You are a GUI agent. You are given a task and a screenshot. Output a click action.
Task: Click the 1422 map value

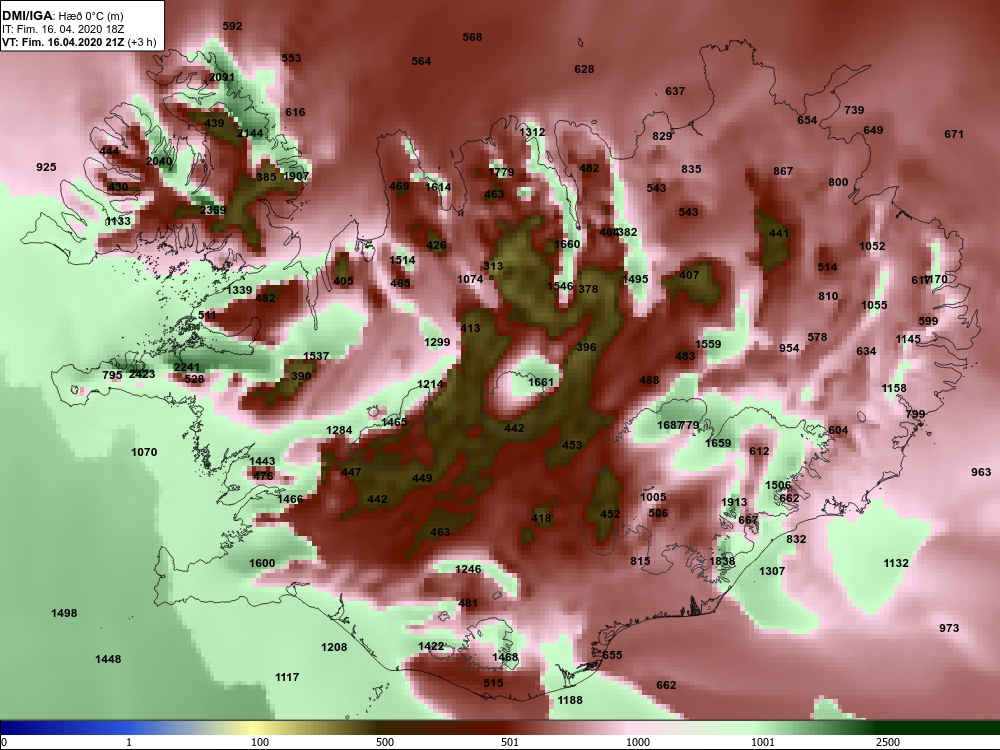pos(431,646)
